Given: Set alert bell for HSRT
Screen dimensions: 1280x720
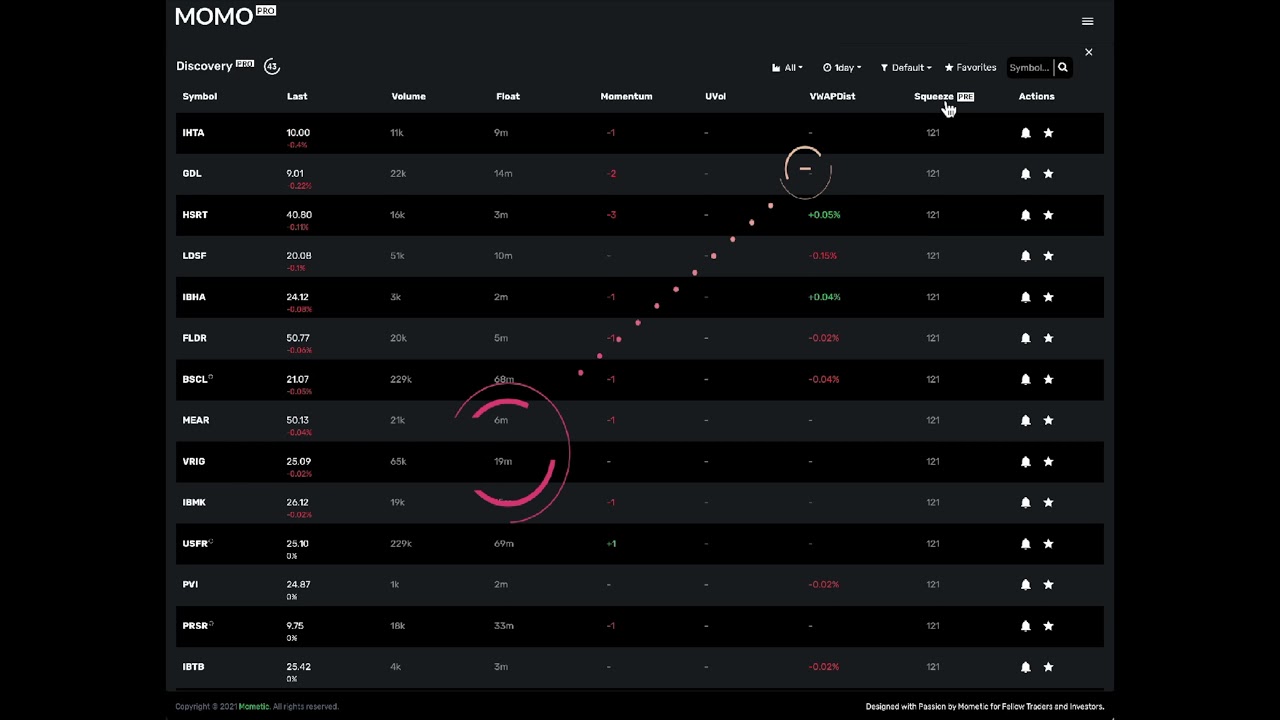Looking at the screenshot, I should [x=1025, y=215].
